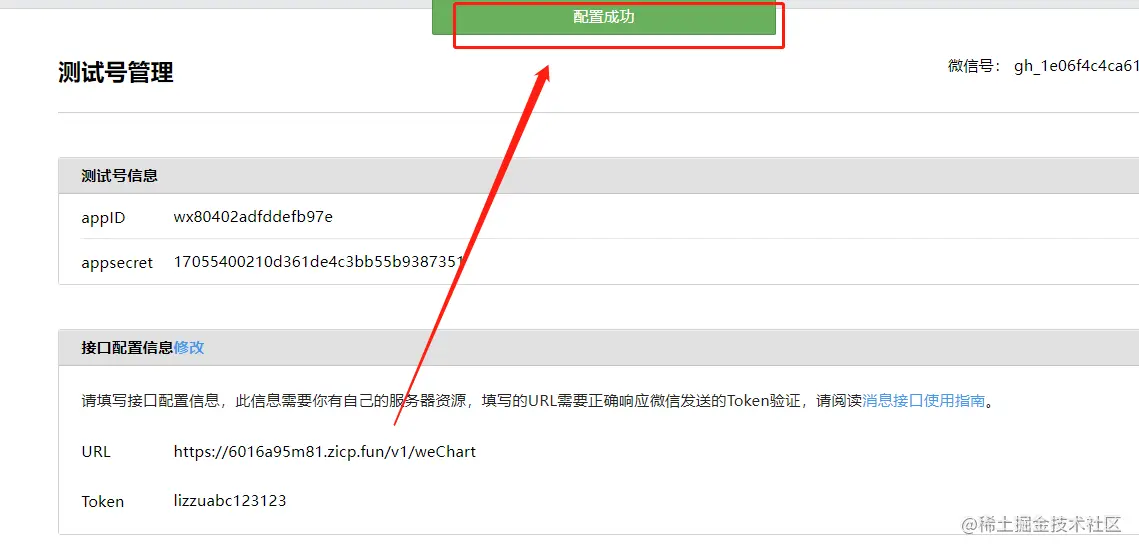Select the appsecret value starting with 17055400210d
The width and height of the screenshot is (1139, 552).
tap(319, 261)
